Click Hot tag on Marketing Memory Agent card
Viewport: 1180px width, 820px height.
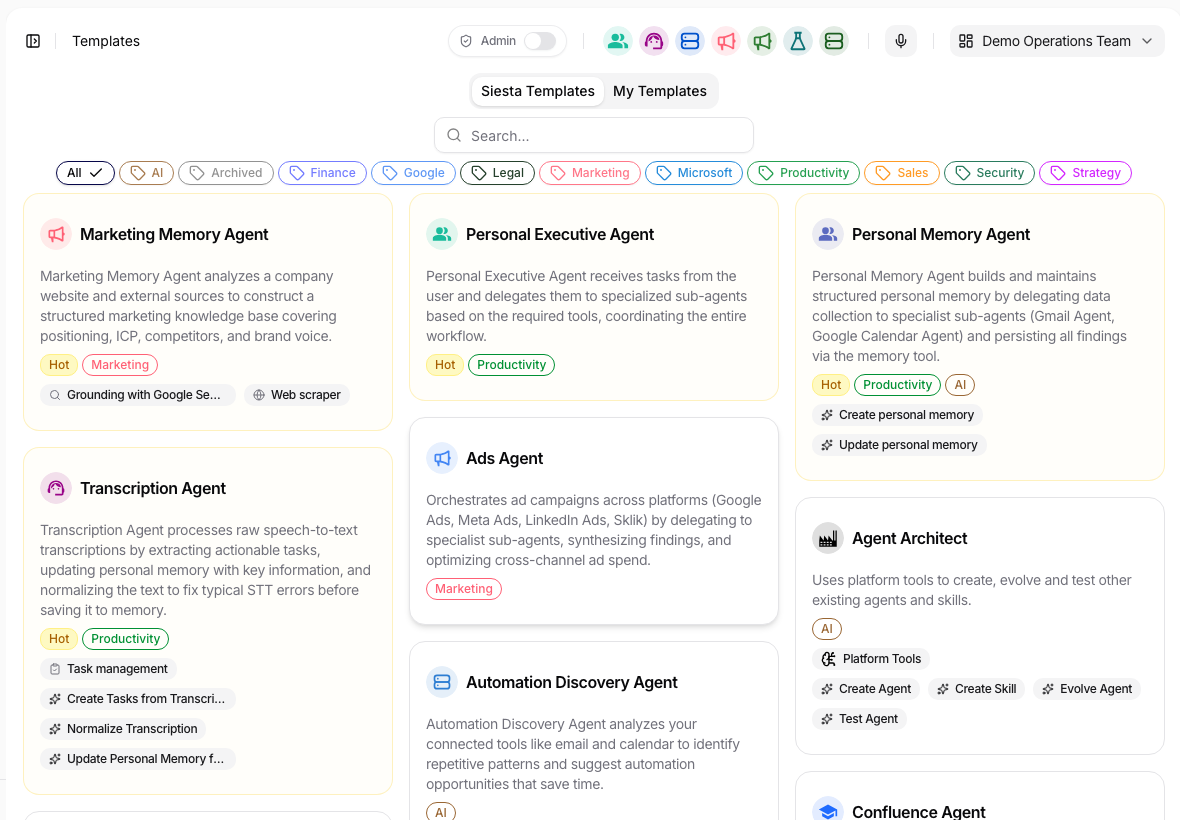[59, 365]
